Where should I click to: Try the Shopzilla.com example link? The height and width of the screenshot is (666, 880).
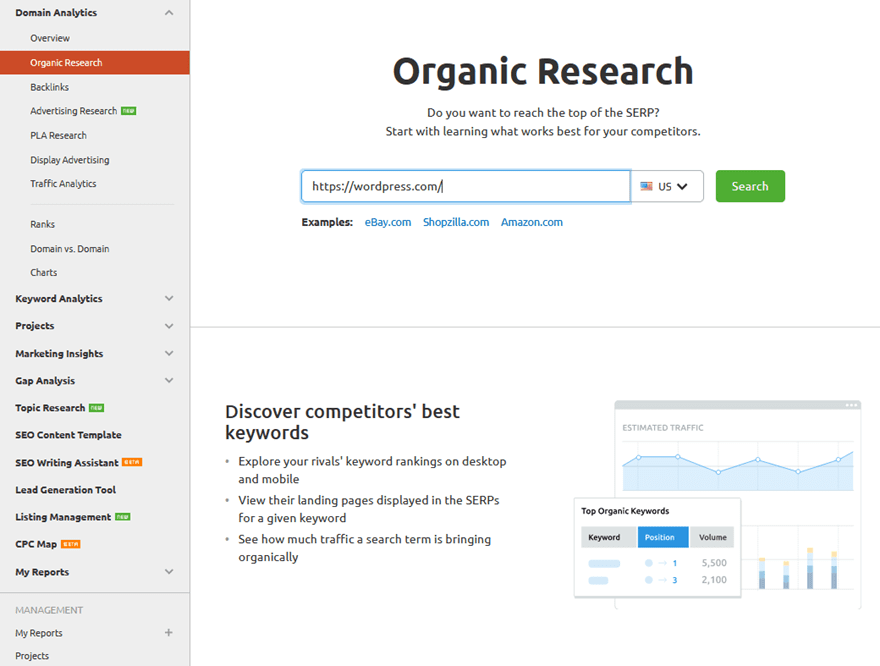point(455,222)
